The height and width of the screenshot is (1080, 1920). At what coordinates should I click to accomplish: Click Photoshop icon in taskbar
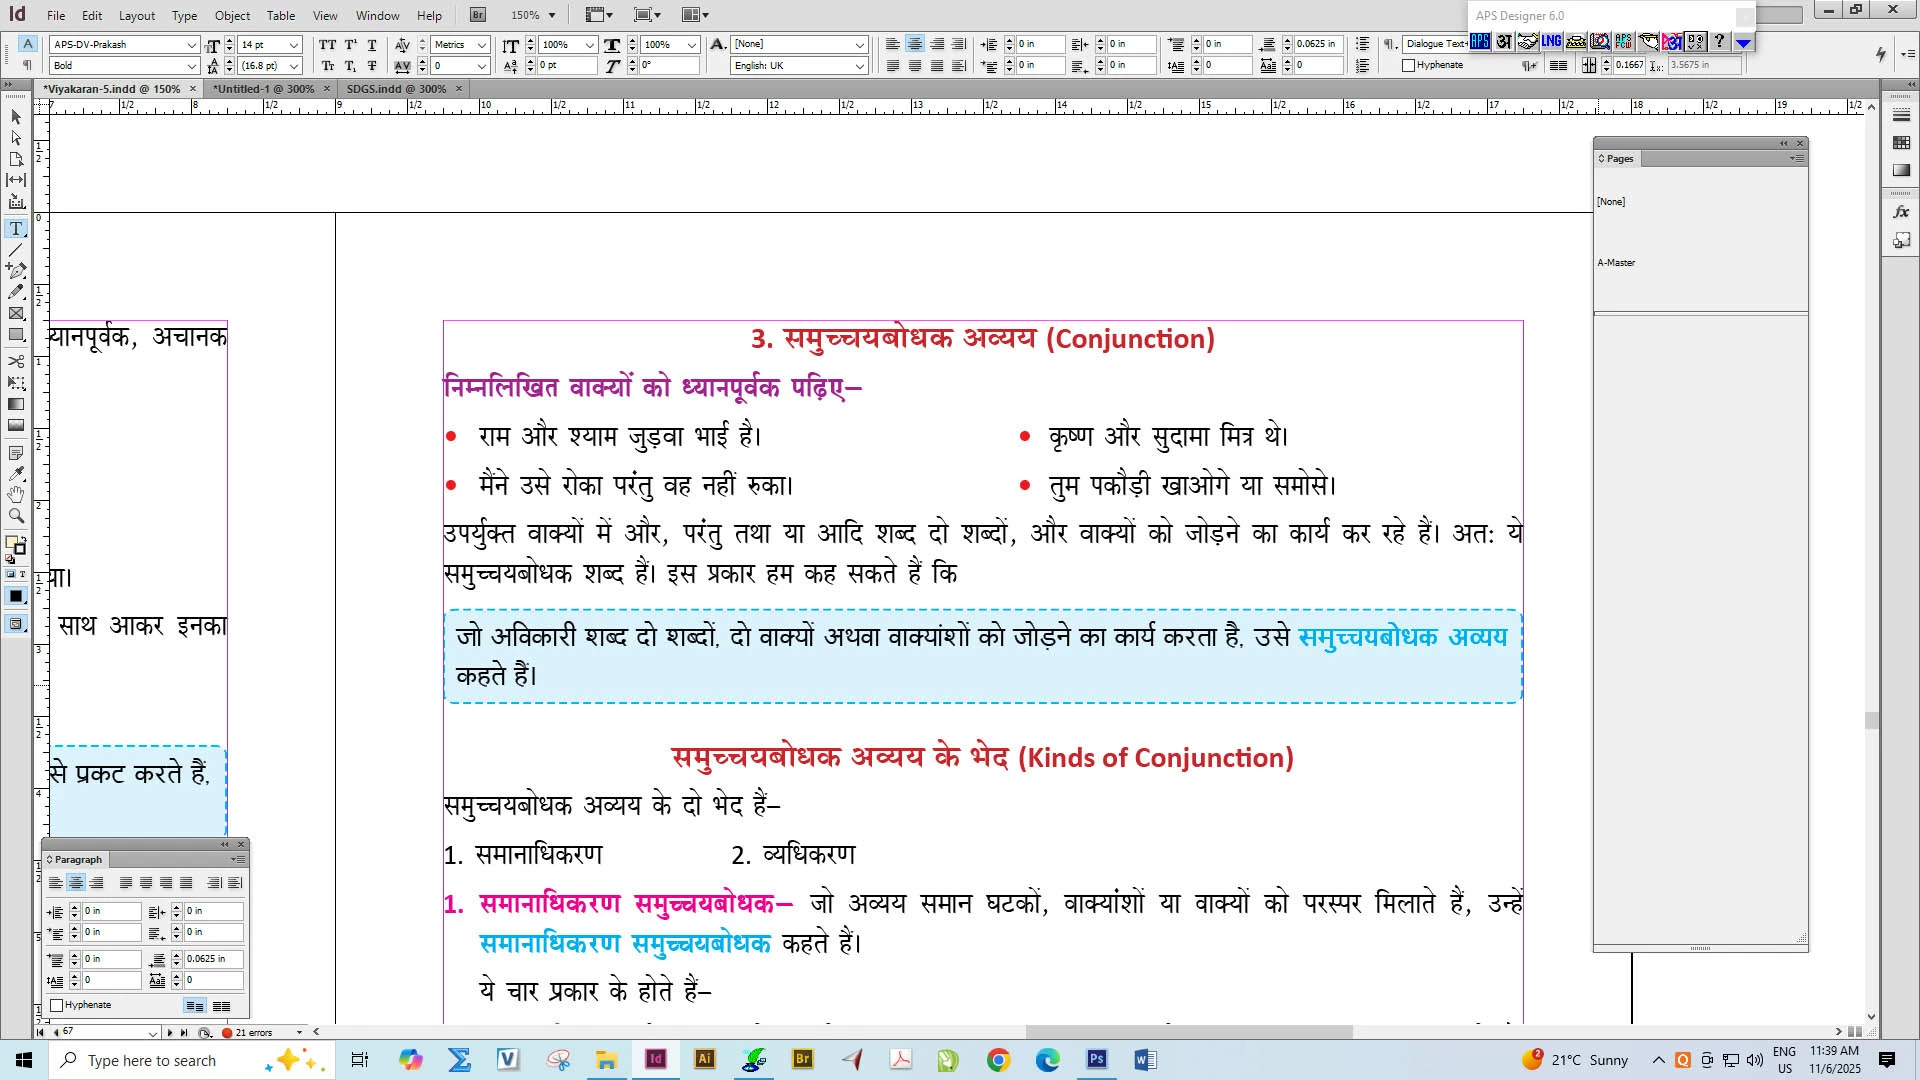[x=1097, y=1060]
